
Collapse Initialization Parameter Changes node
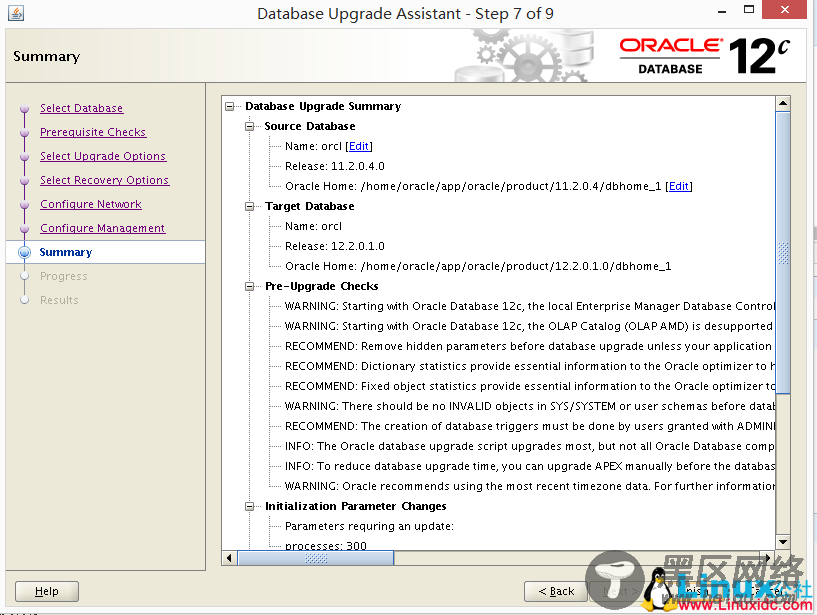click(250, 506)
